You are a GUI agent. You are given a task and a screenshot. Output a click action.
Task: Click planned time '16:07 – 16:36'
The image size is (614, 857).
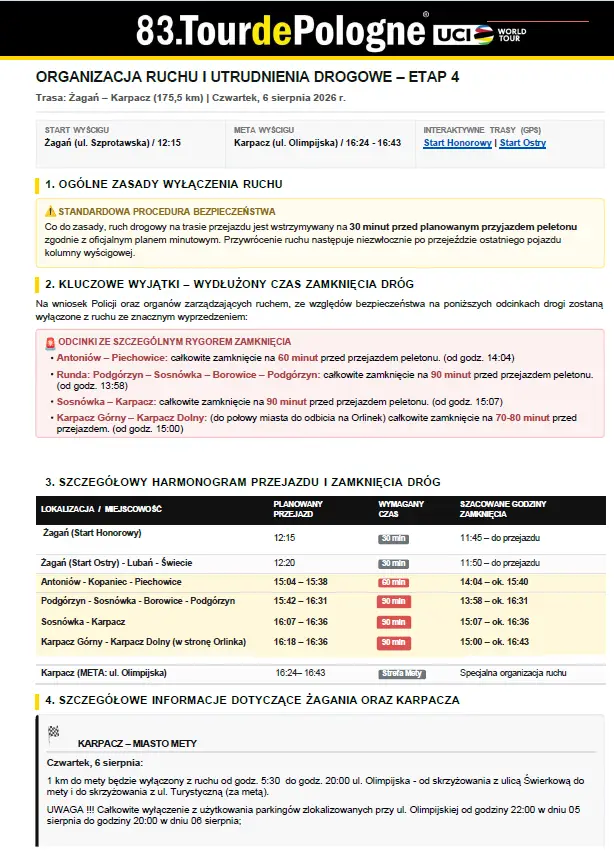pos(301,622)
